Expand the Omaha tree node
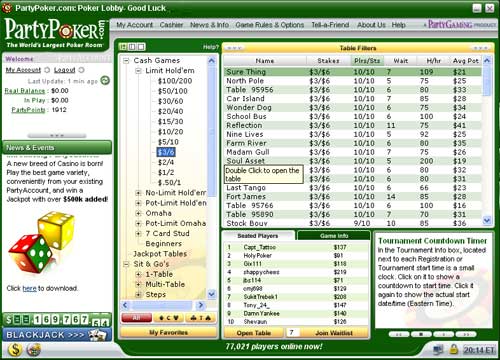Screen dimensions: 500x360 138,213
